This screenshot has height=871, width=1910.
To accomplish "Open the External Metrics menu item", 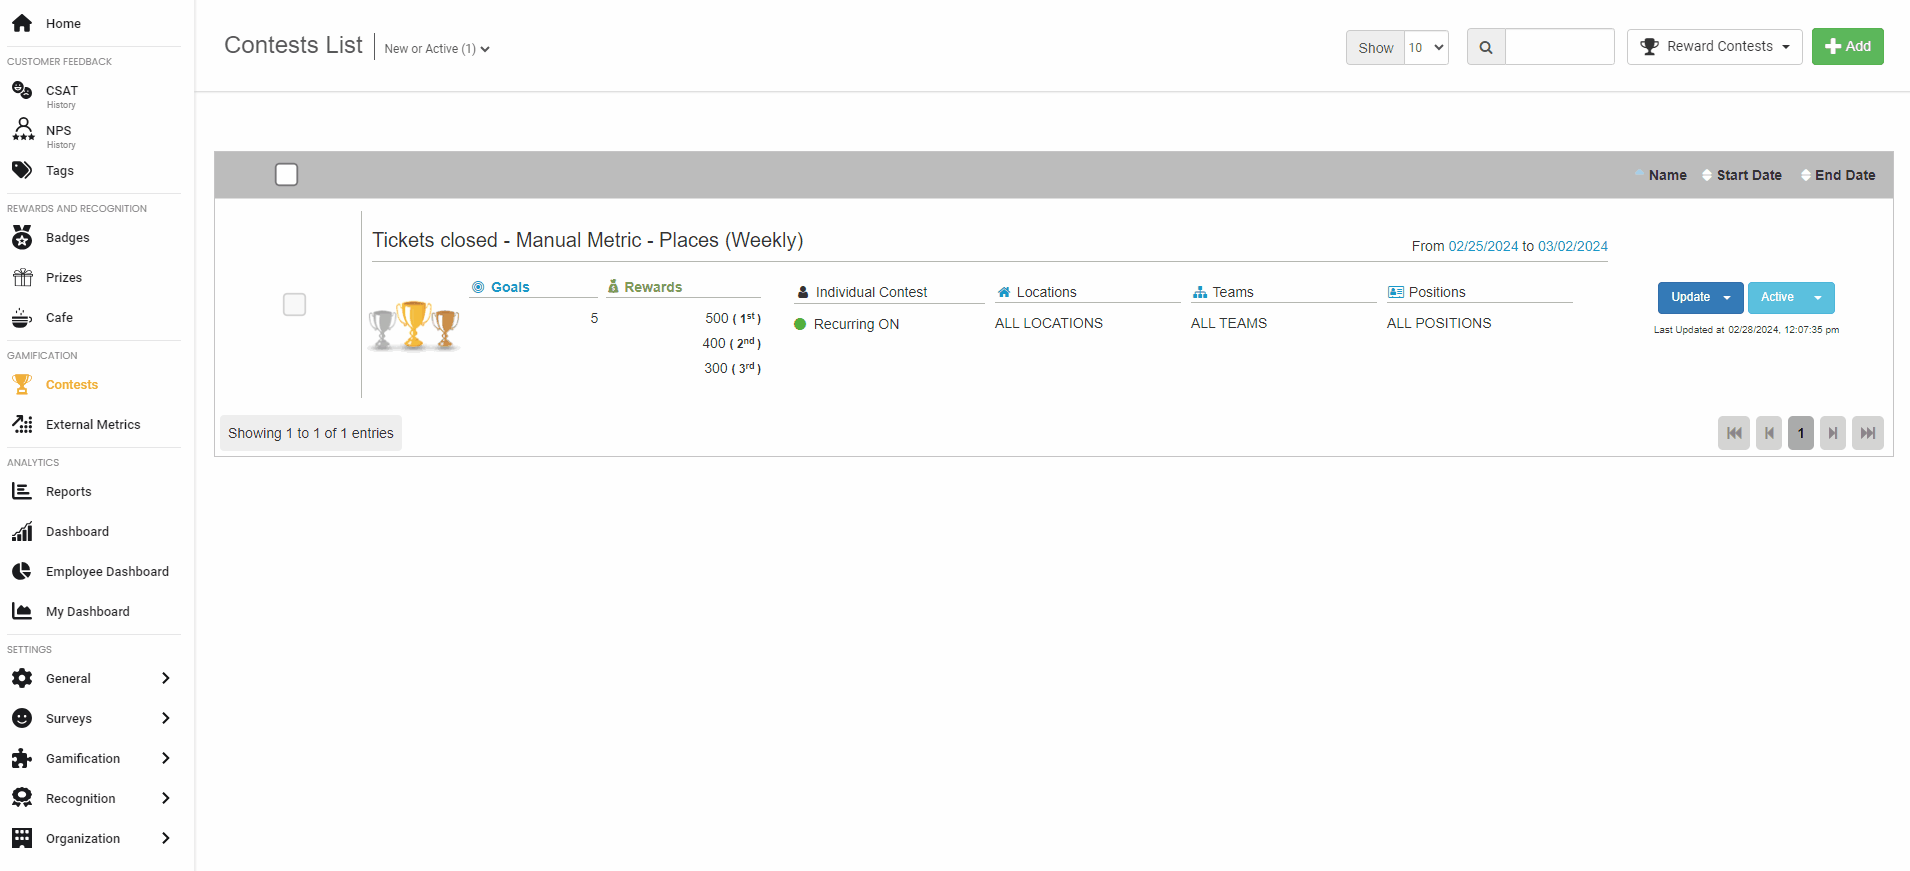I will [93, 424].
